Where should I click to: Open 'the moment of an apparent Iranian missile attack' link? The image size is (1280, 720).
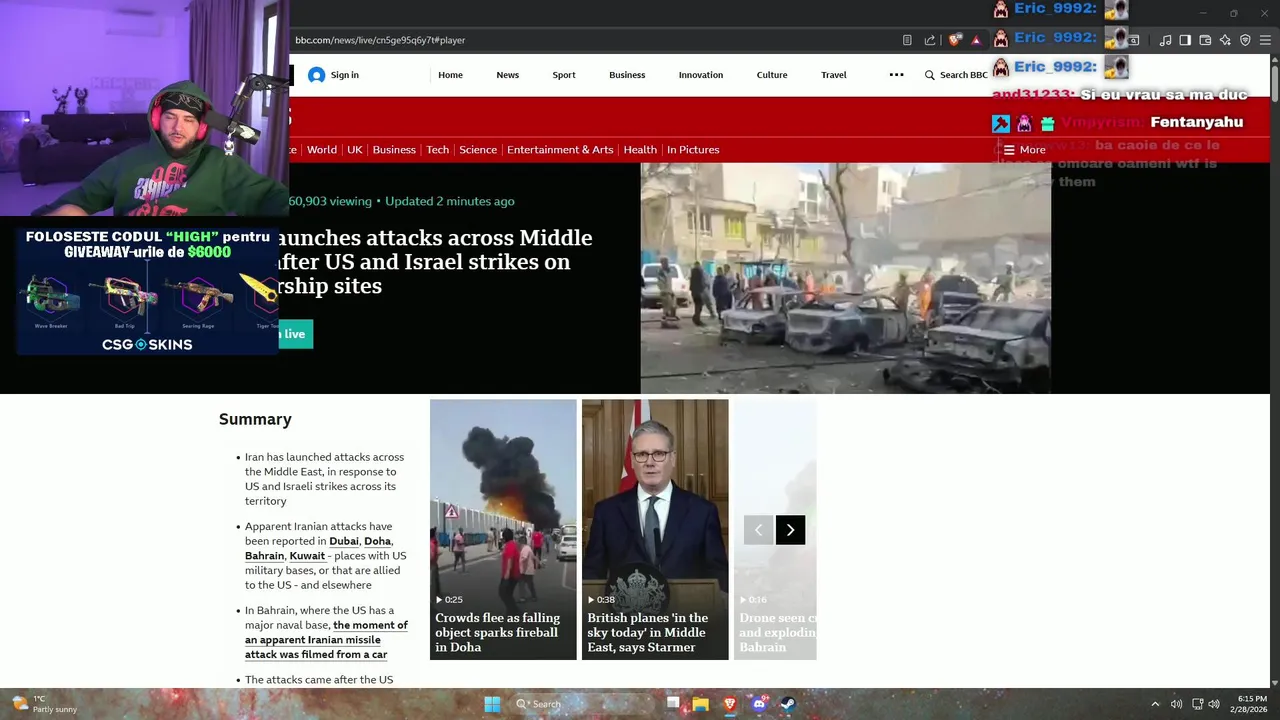[x=326, y=640]
